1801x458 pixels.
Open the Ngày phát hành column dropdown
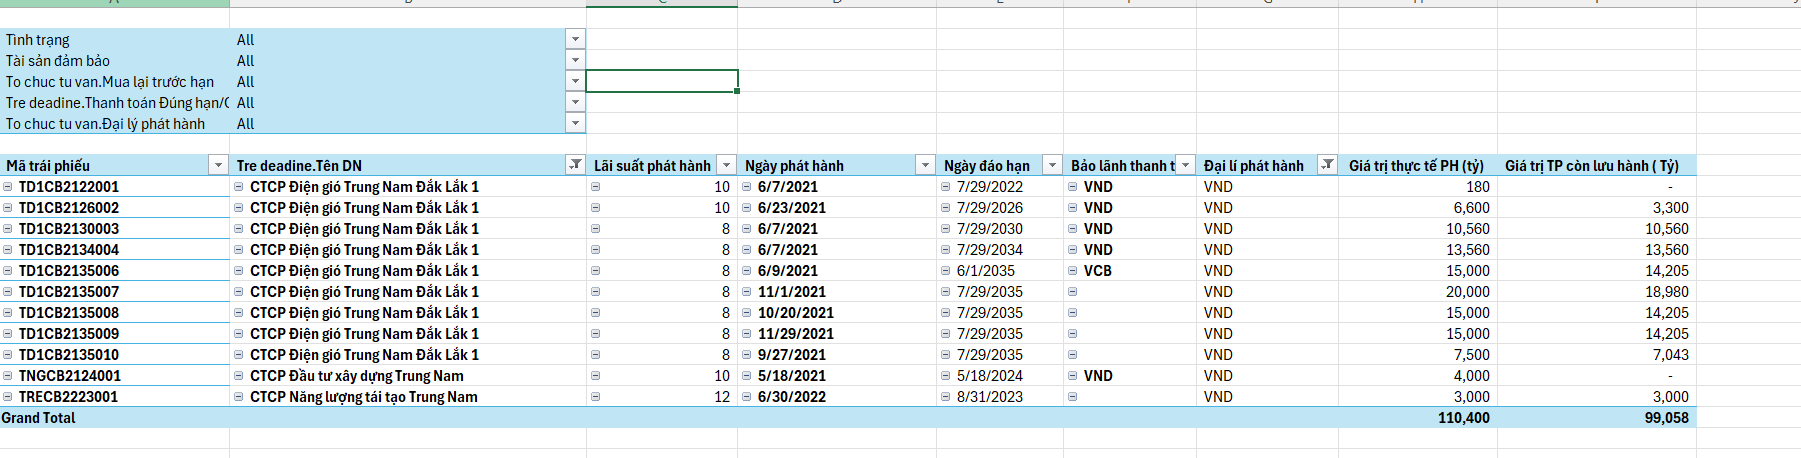(x=925, y=165)
